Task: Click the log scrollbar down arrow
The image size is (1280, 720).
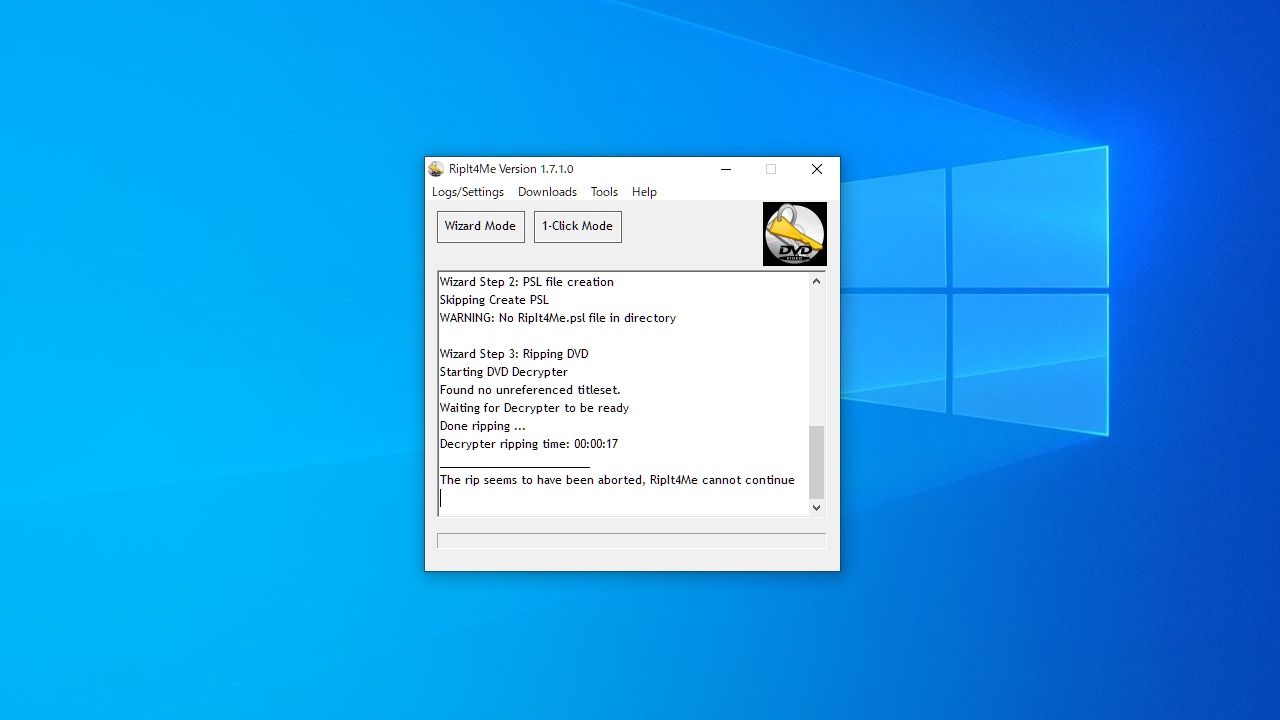Action: pyautogui.click(x=816, y=507)
